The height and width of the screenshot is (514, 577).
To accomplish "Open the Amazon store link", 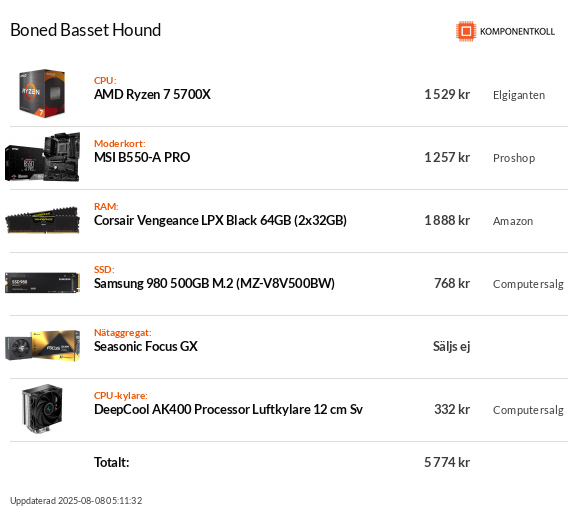I will click(513, 221).
